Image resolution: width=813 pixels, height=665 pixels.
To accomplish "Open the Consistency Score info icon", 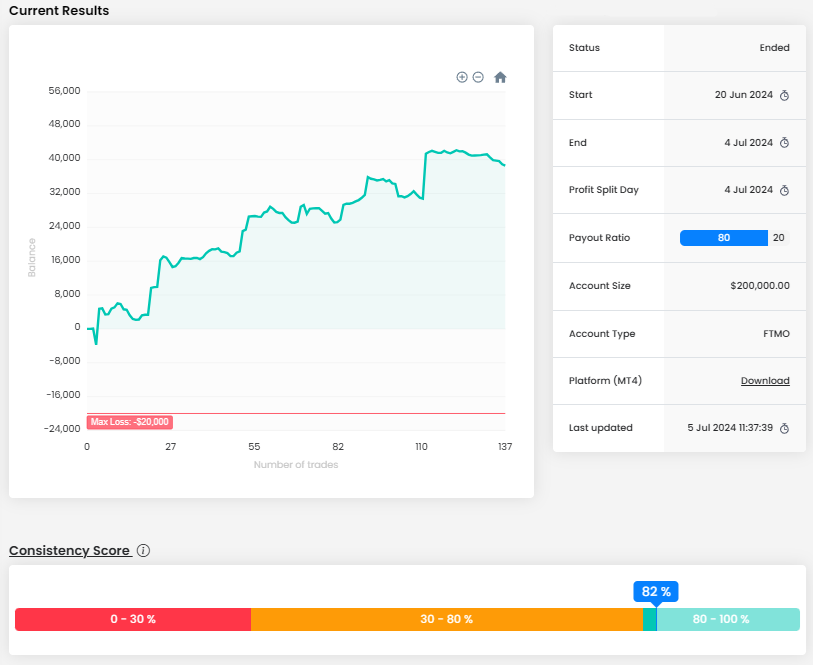I will coord(143,551).
